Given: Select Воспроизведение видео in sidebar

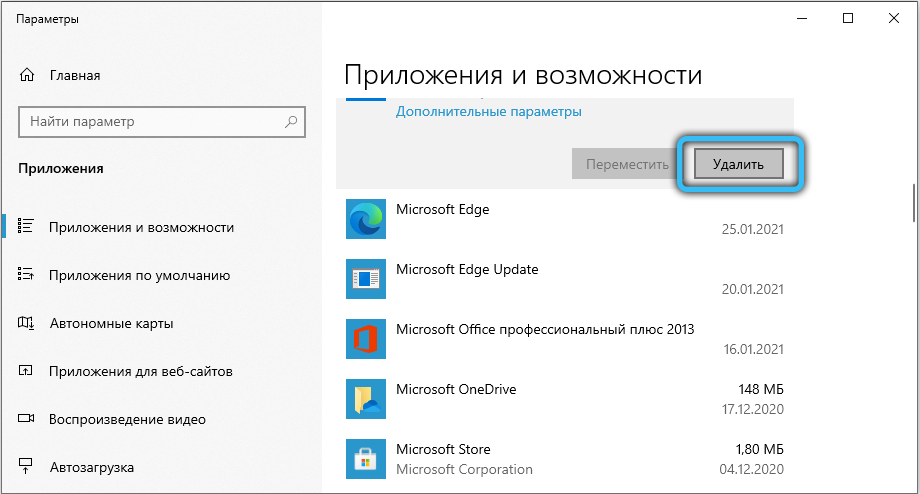Looking at the screenshot, I should pyautogui.click(x=127, y=419).
